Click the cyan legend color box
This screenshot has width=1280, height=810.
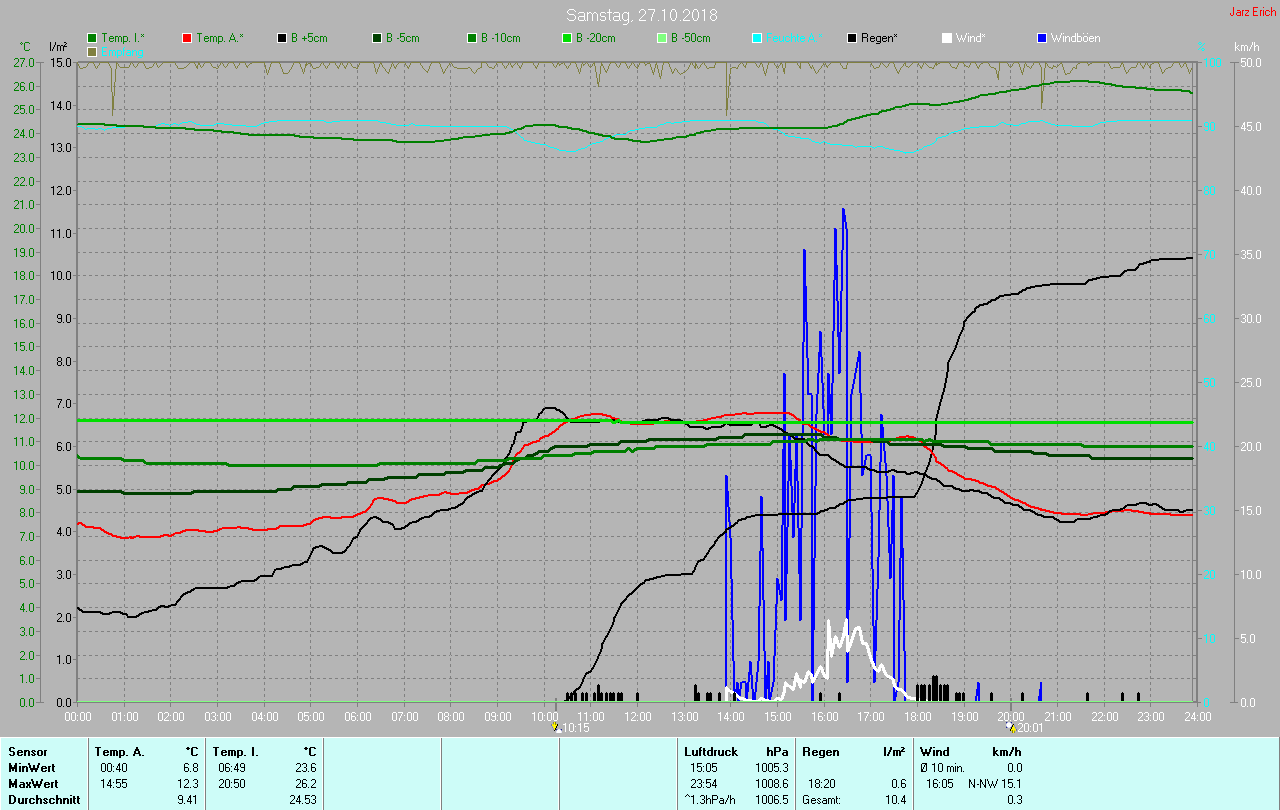[x=757, y=38]
